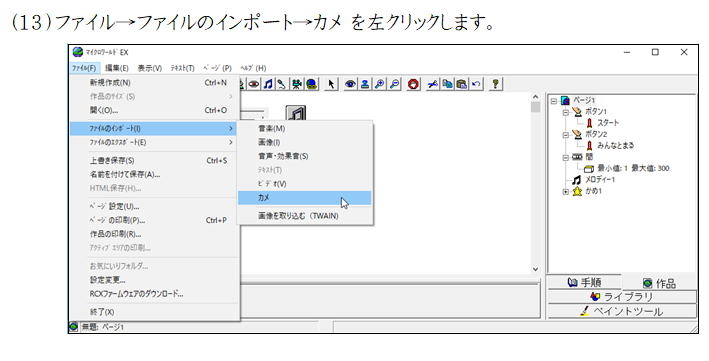
Task: Open the ヘルプ(H) menu
Action: 253,68
